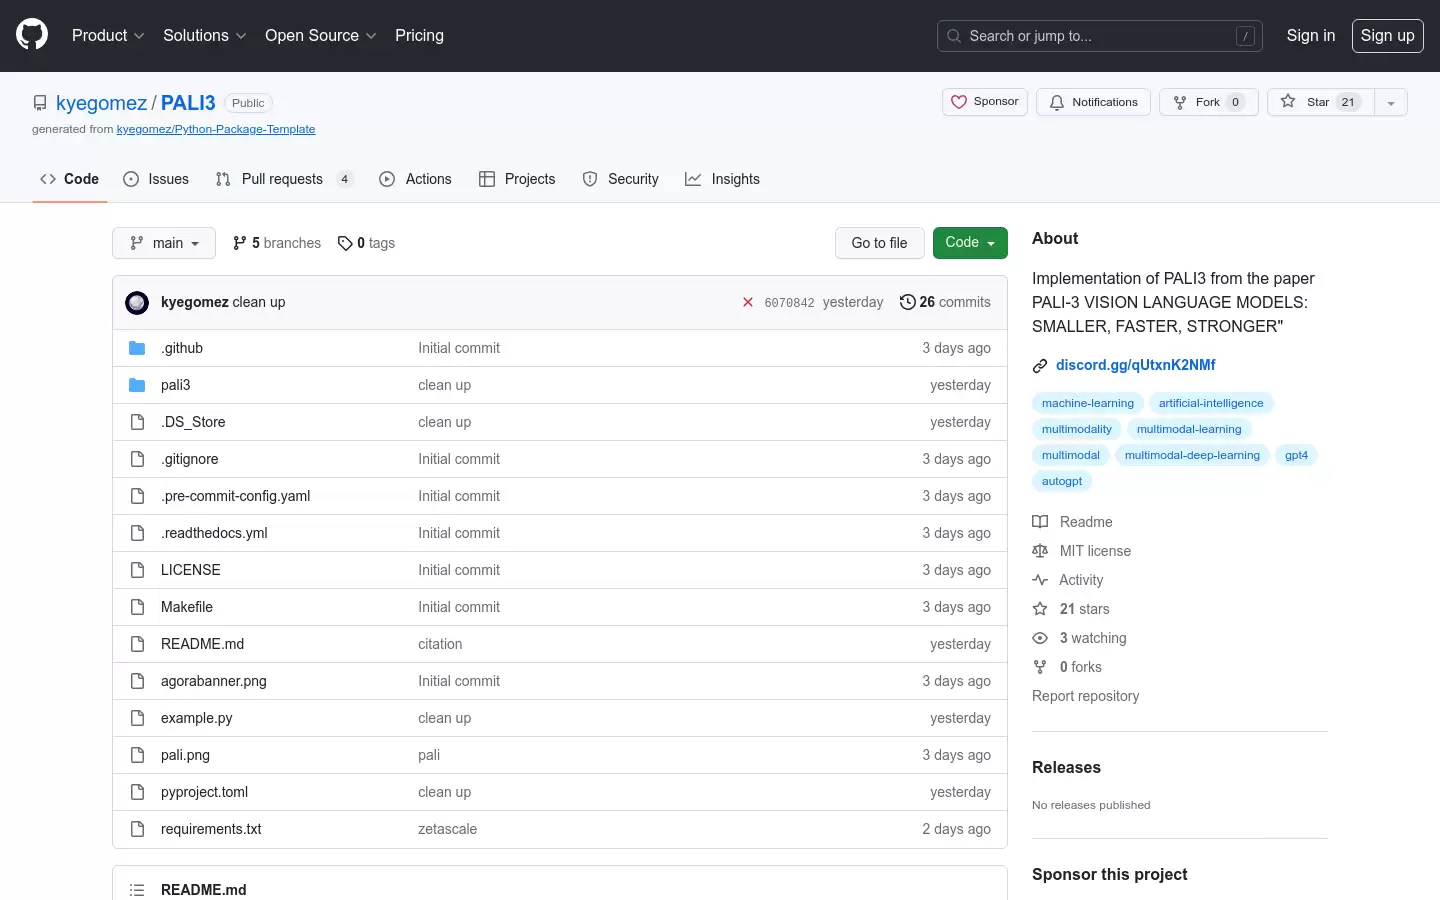Expand the Product menu
Viewport: 1440px width, 900px height.
click(108, 35)
